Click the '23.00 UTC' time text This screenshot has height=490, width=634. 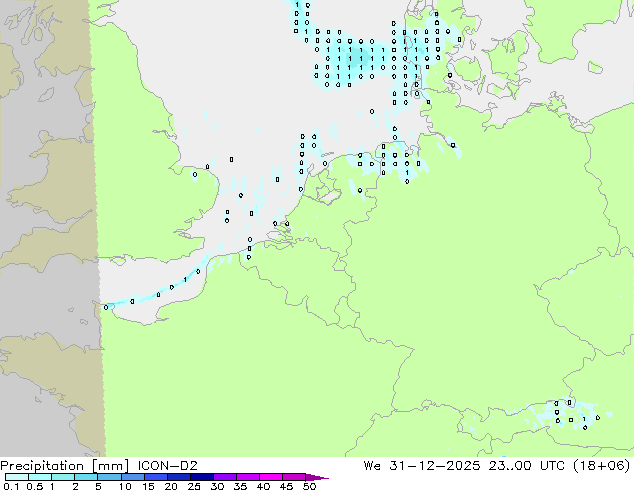(526, 466)
